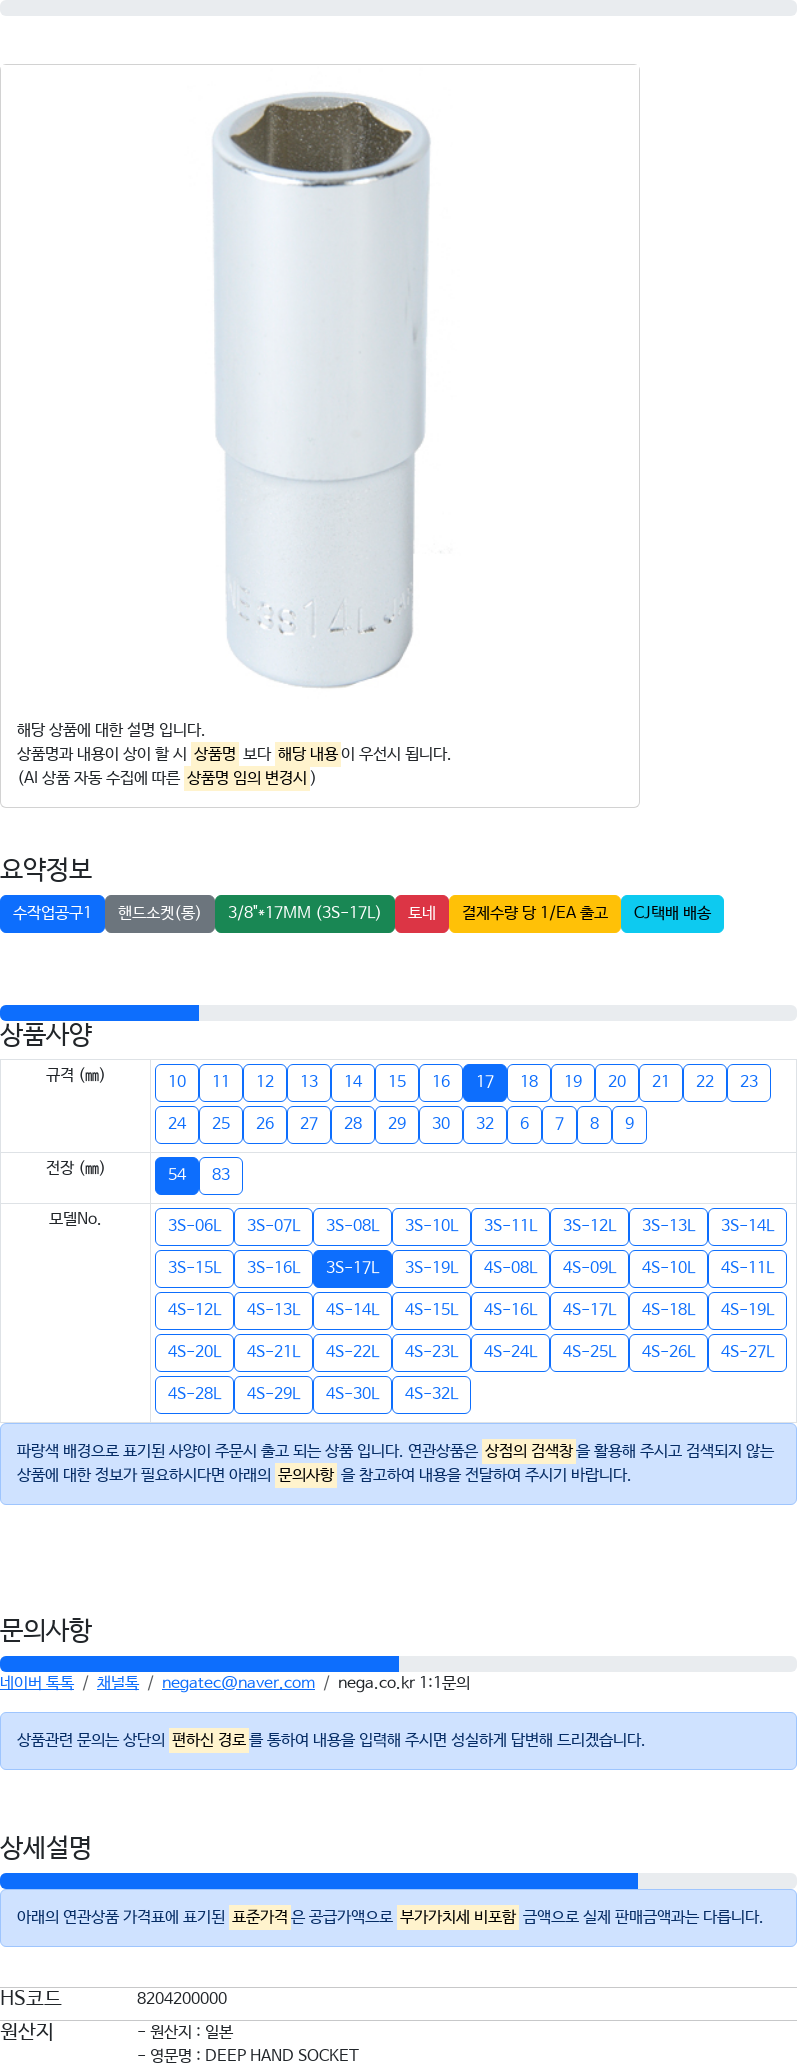This screenshot has width=797, height=2069.
Task: Open the 네이버 톡톡 link
Action: (x=37, y=1683)
